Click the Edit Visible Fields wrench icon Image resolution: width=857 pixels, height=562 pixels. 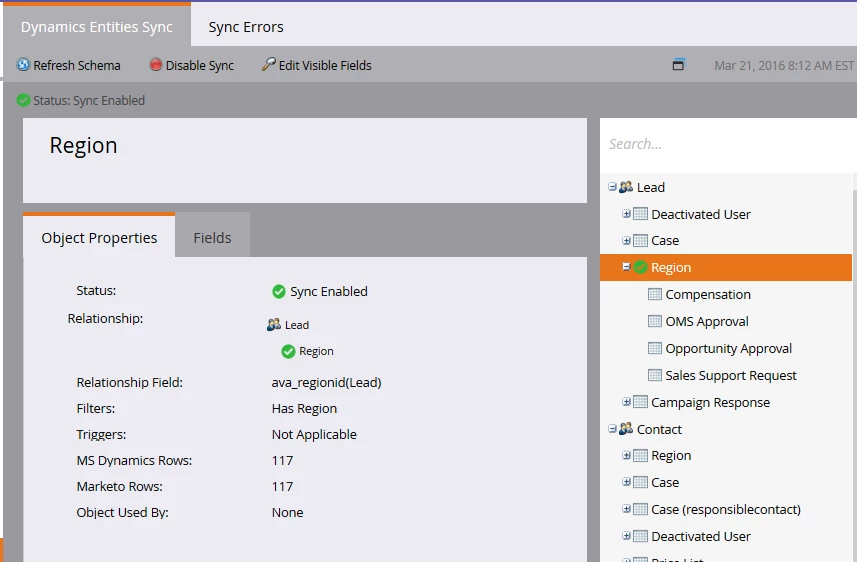(x=268, y=65)
